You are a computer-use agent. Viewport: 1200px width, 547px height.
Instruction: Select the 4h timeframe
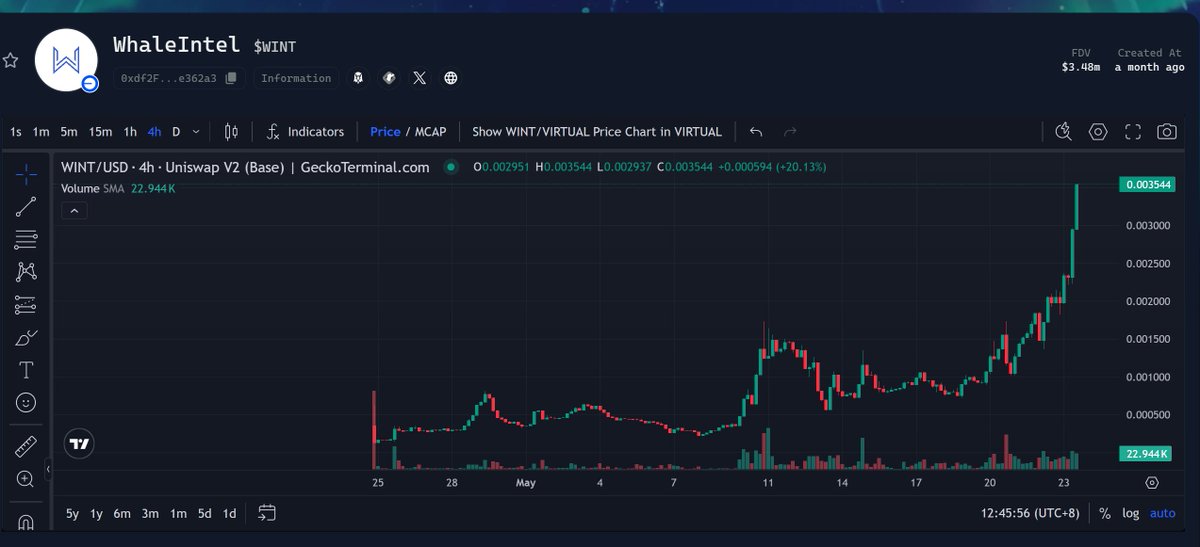(154, 132)
